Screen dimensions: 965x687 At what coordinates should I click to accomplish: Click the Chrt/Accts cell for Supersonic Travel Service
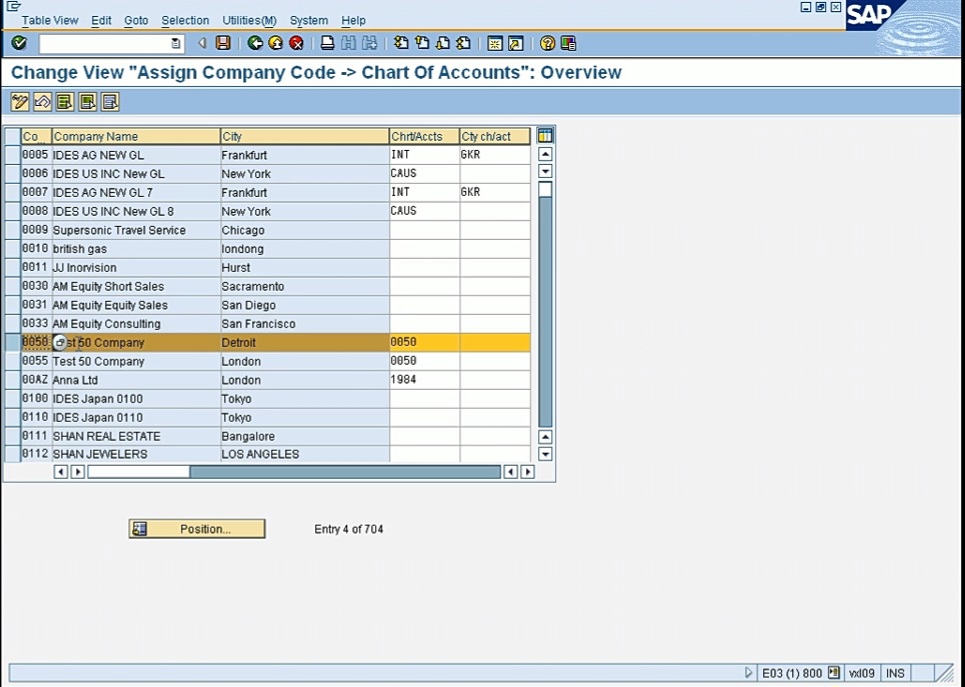pyautogui.click(x=424, y=230)
